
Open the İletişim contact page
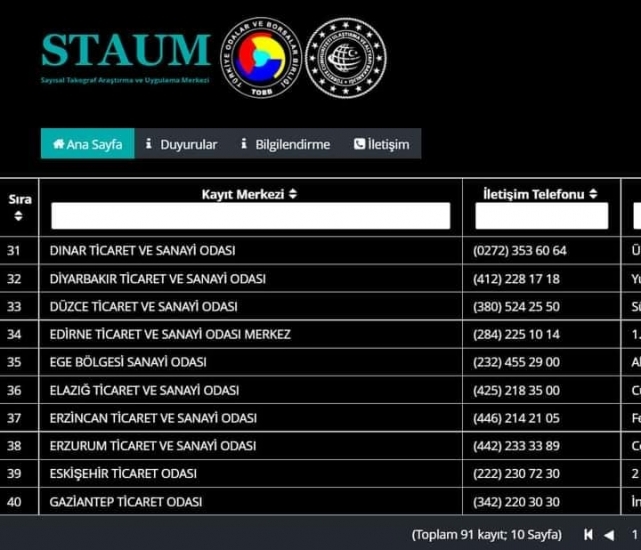[x=381, y=144]
